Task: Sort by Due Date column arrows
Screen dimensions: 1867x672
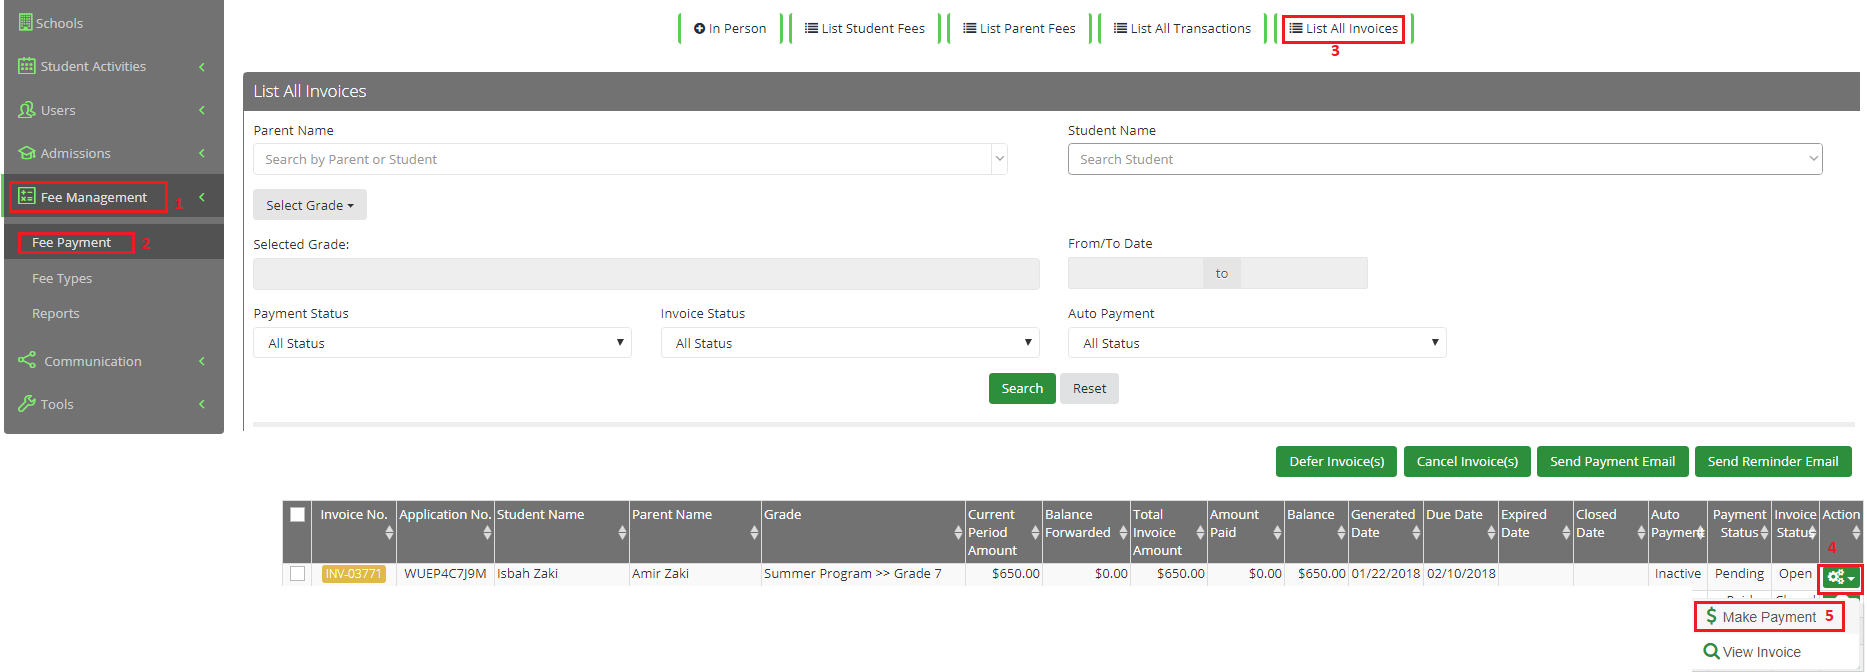Action: click(1491, 533)
